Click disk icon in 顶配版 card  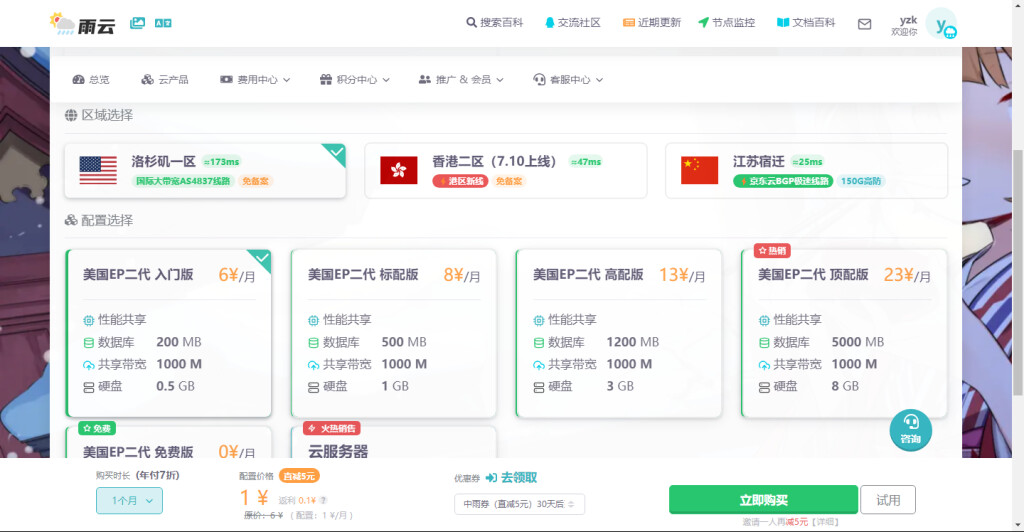click(x=764, y=387)
